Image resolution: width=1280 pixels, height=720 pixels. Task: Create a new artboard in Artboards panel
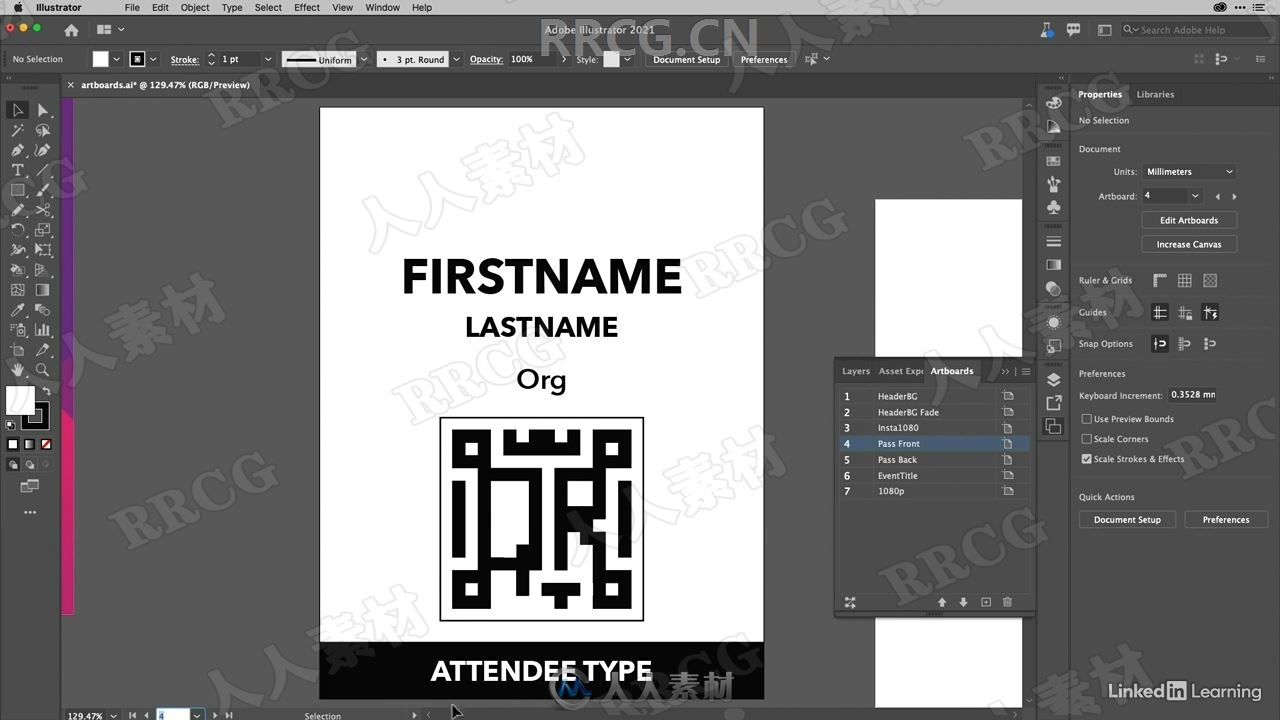[986, 602]
